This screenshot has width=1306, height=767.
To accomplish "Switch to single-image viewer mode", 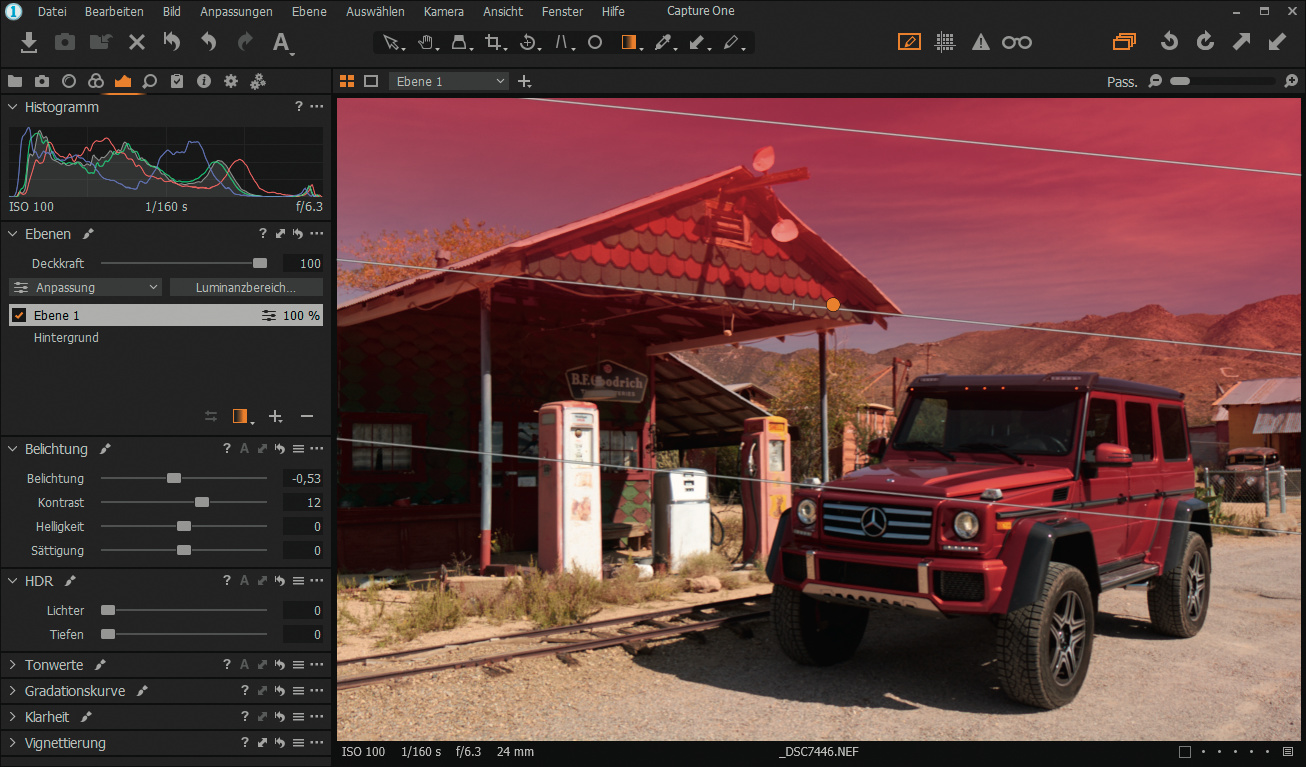I will tap(371, 81).
